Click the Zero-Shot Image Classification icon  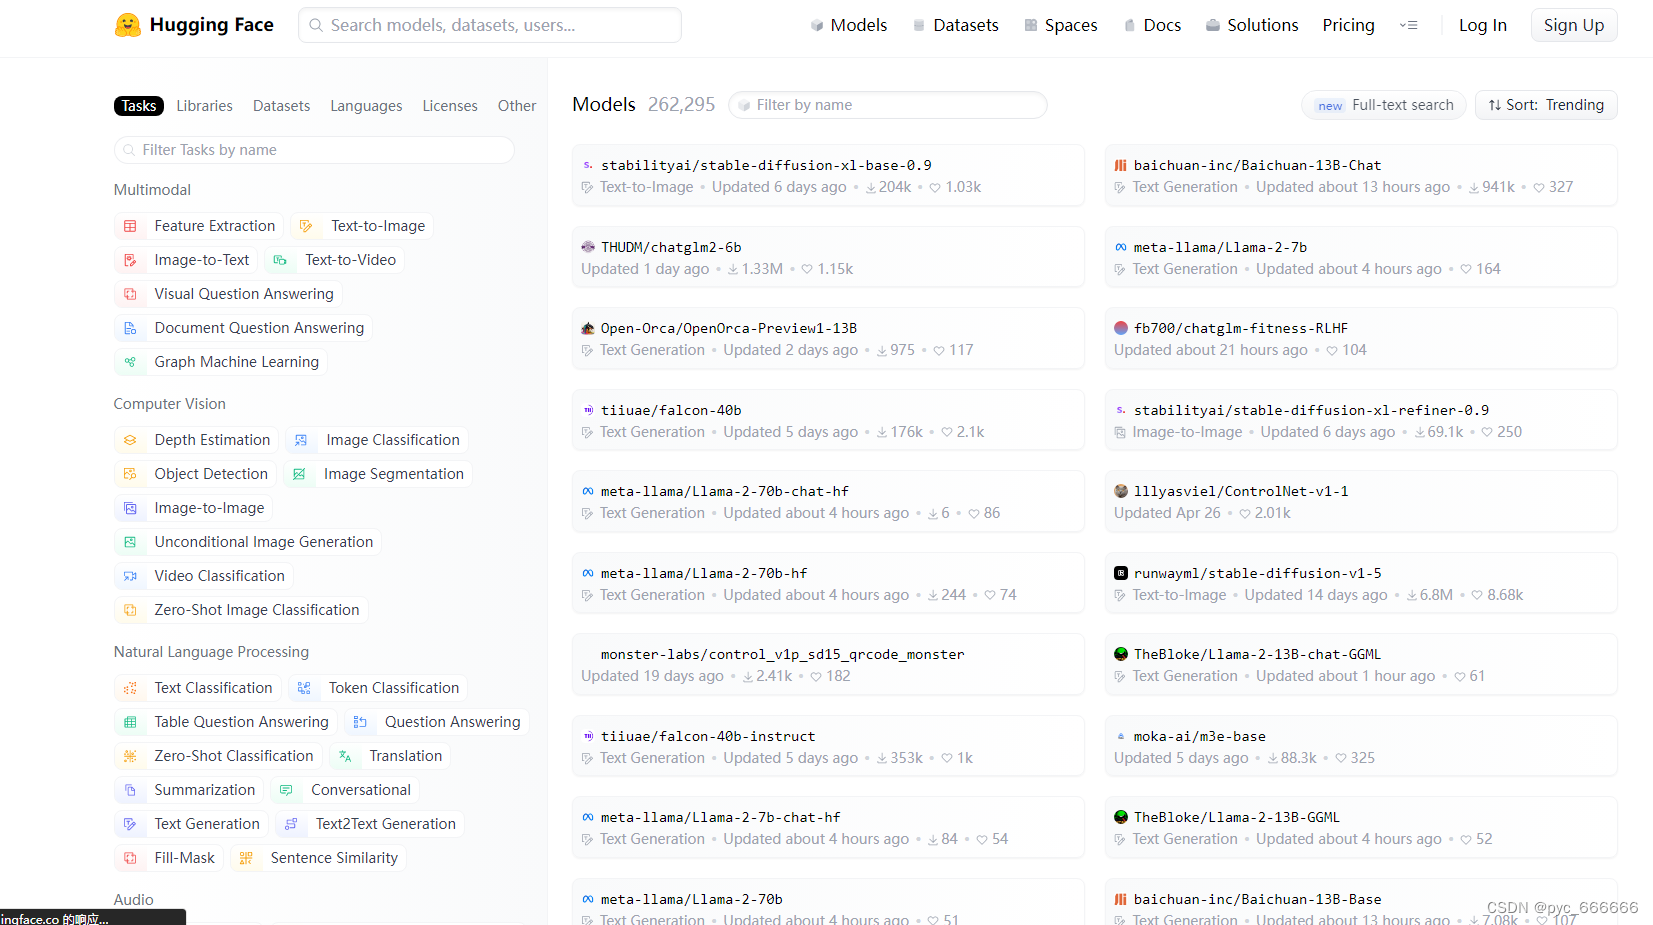130,610
